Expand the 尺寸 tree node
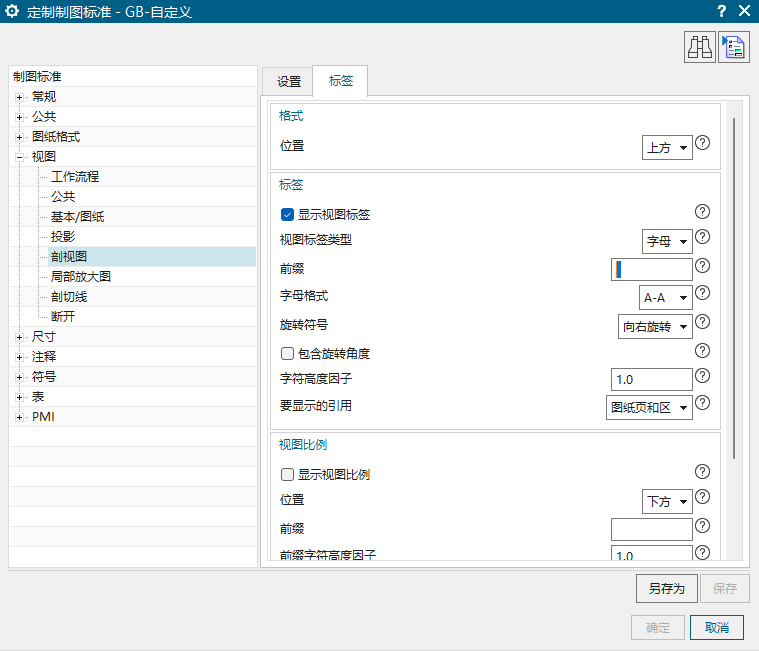The height and width of the screenshot is (651, 759). (x=19, y=337)
